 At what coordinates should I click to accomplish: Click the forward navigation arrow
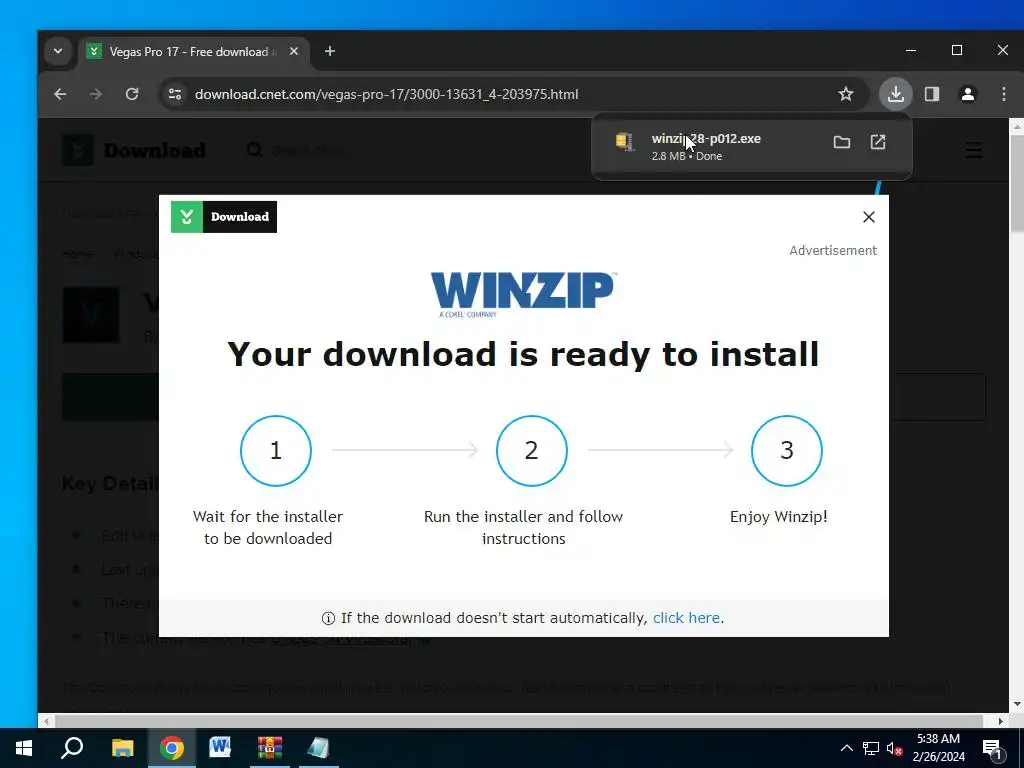pos(96,94)
